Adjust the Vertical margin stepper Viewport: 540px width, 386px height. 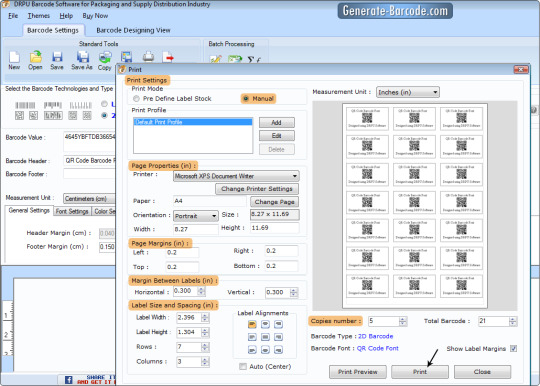coord(293,292)
